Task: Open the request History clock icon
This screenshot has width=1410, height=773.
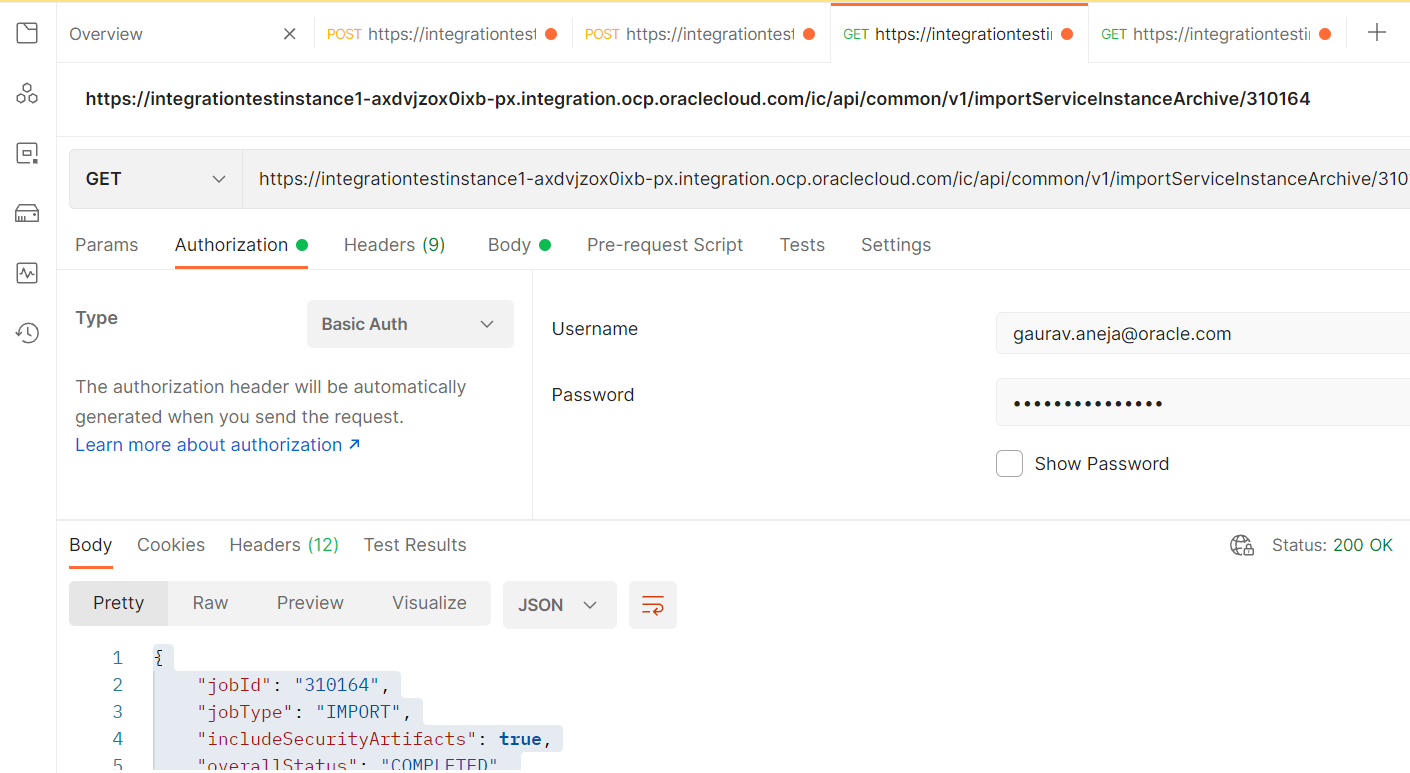Action: (27, 332)
